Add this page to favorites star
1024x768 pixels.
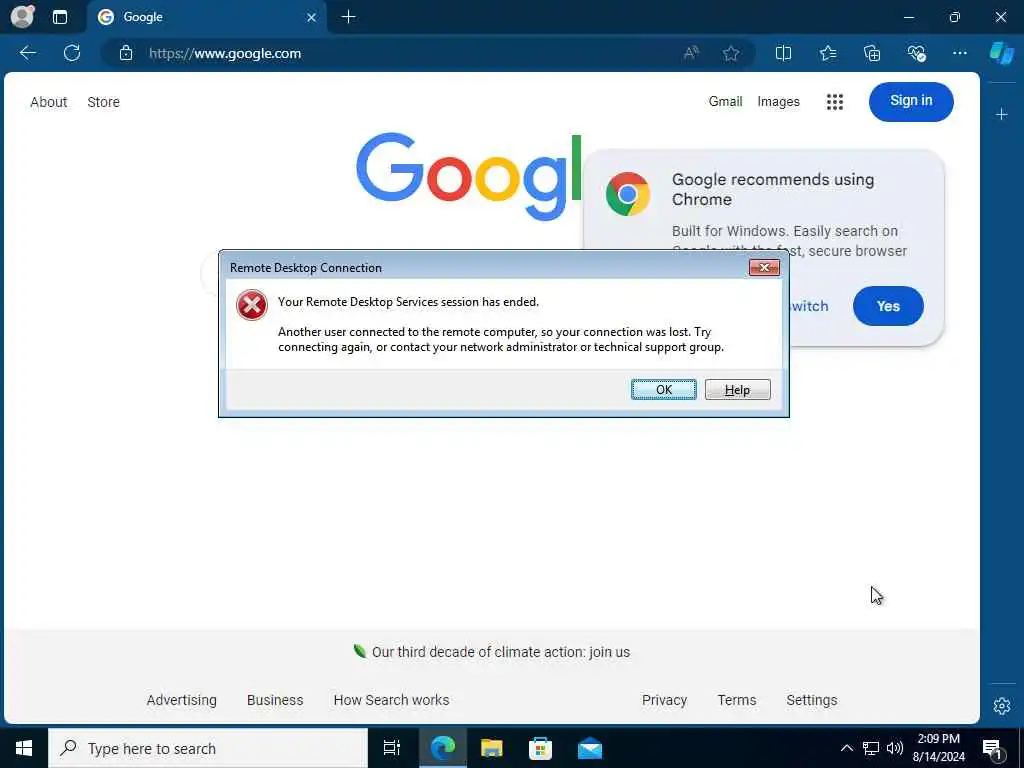click(x=731, y=54)
